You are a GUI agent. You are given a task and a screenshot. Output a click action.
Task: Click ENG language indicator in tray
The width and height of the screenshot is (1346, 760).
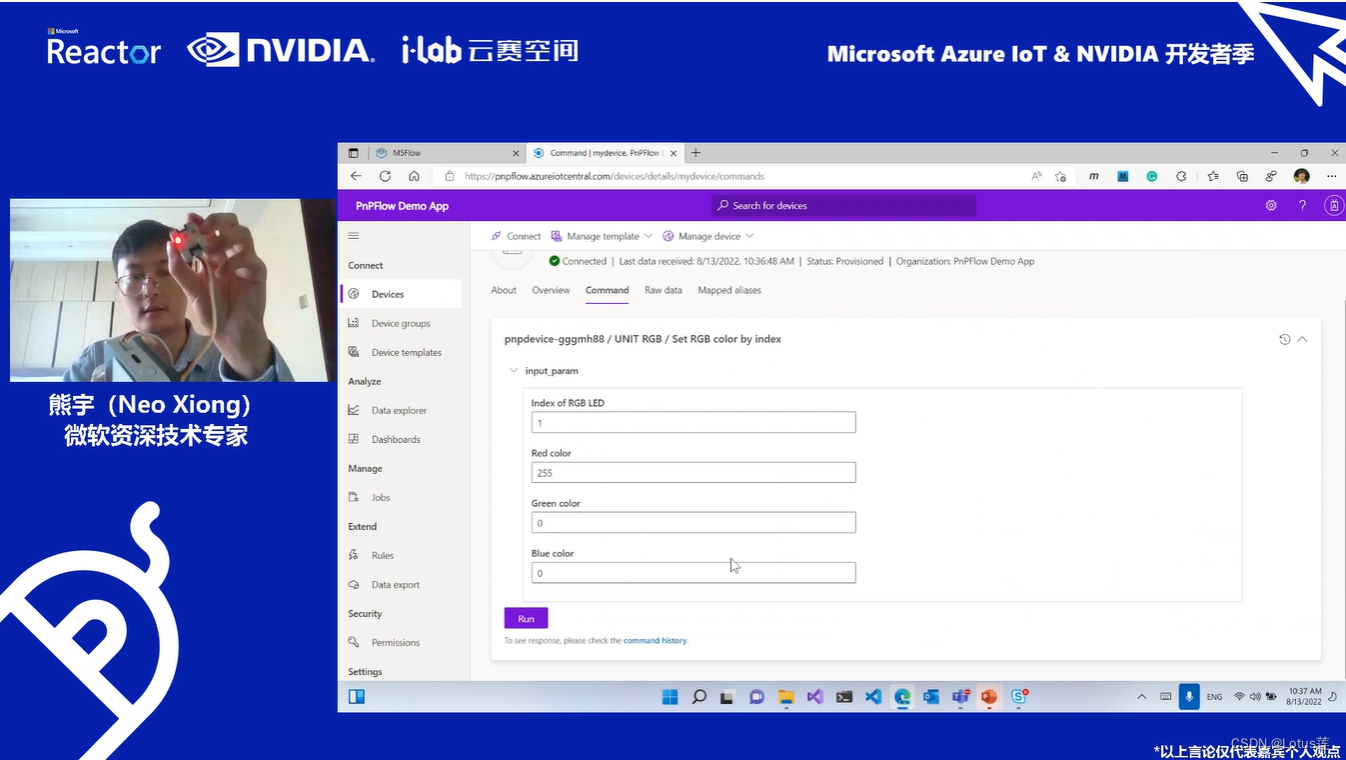coord(1214,697)
